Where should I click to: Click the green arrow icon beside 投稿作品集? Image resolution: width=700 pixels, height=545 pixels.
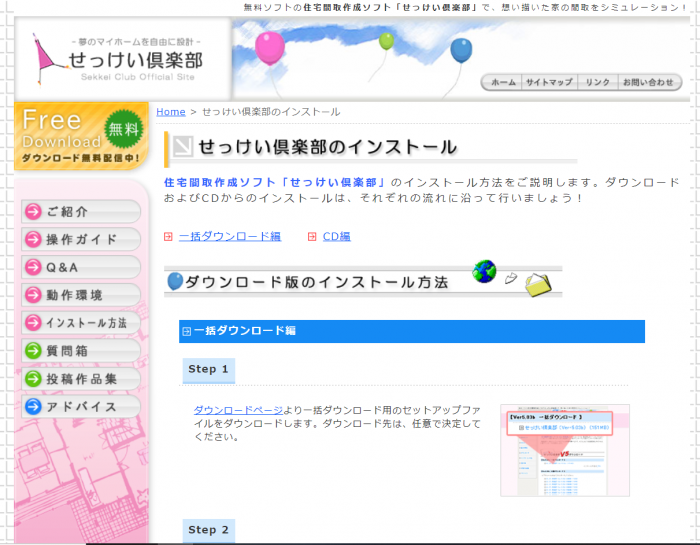pyautogui.click(x=33, y=379)
